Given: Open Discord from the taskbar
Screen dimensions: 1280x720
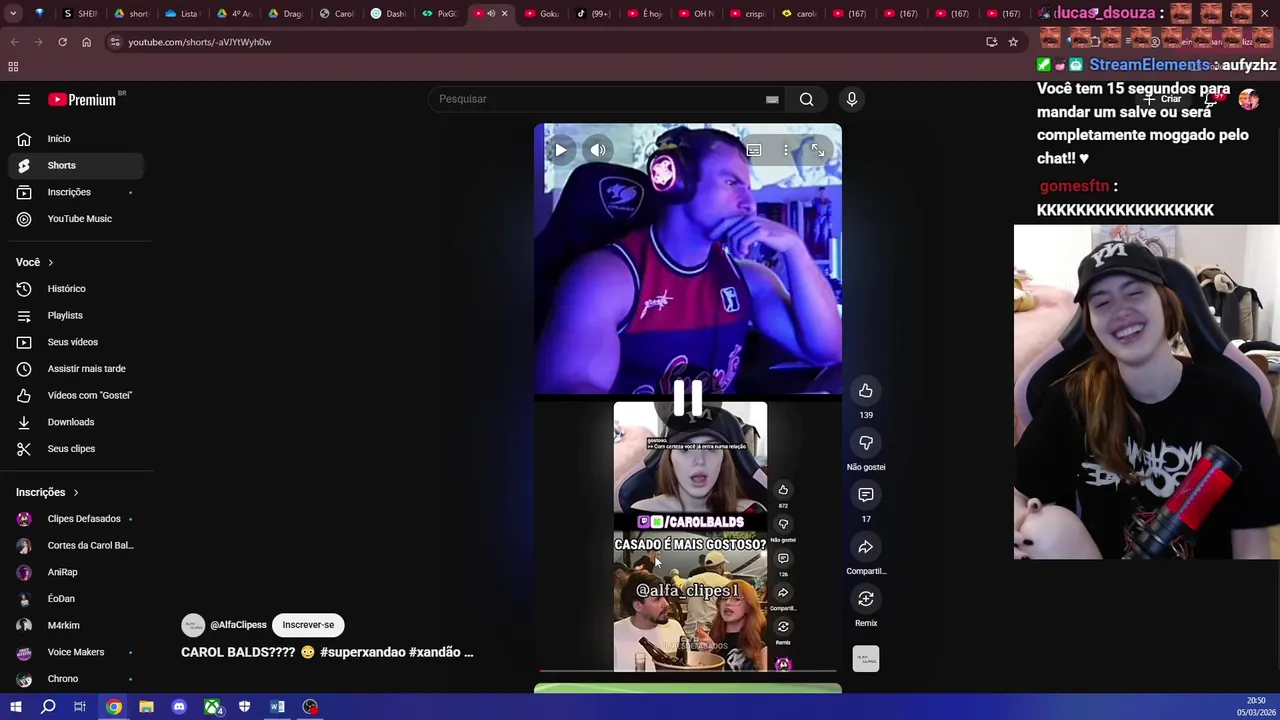Looking at the screenshot, I should [179, 707].
